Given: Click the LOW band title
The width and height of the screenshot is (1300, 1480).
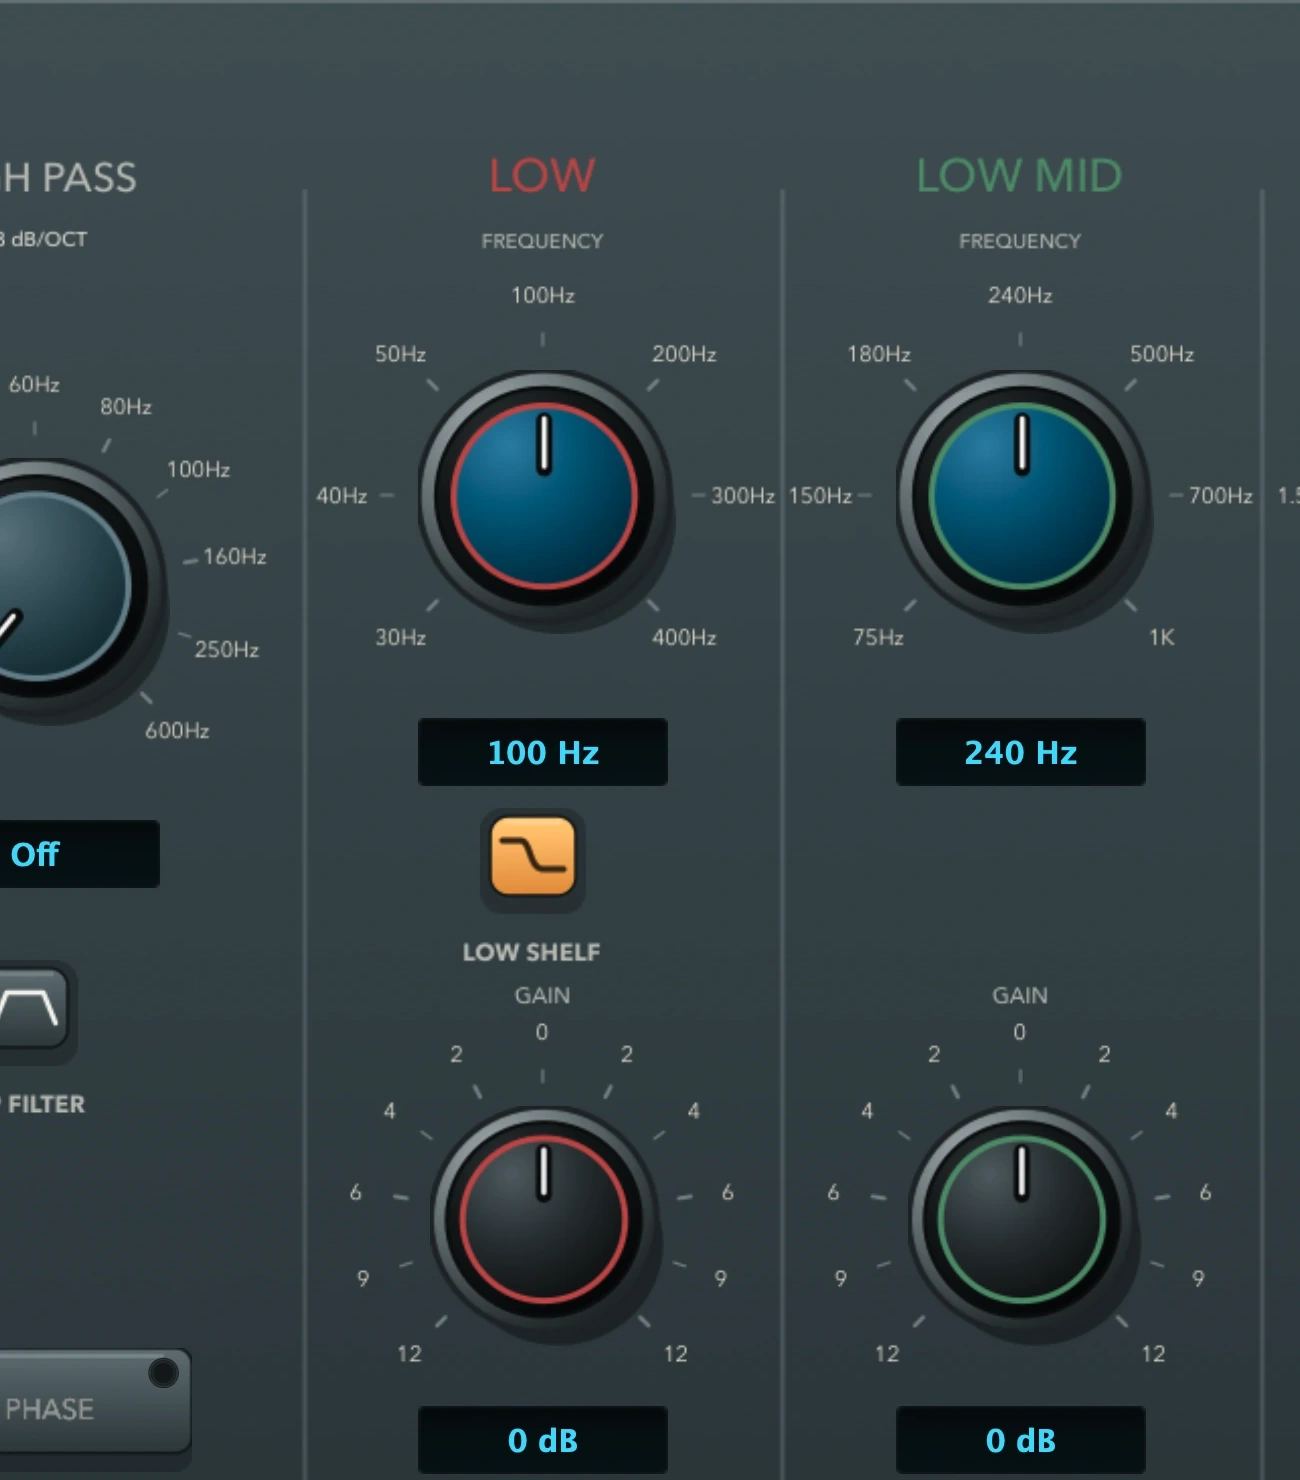Looking at the screenshot, I should (542, 175).
